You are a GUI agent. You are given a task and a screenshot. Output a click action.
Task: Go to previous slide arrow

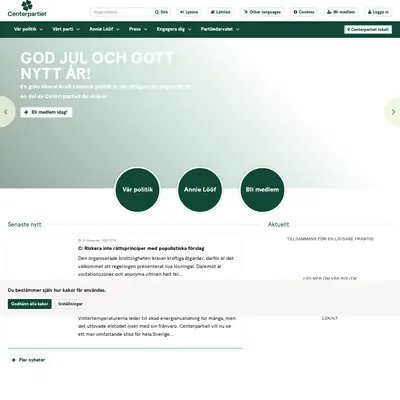tap(6, 112)
